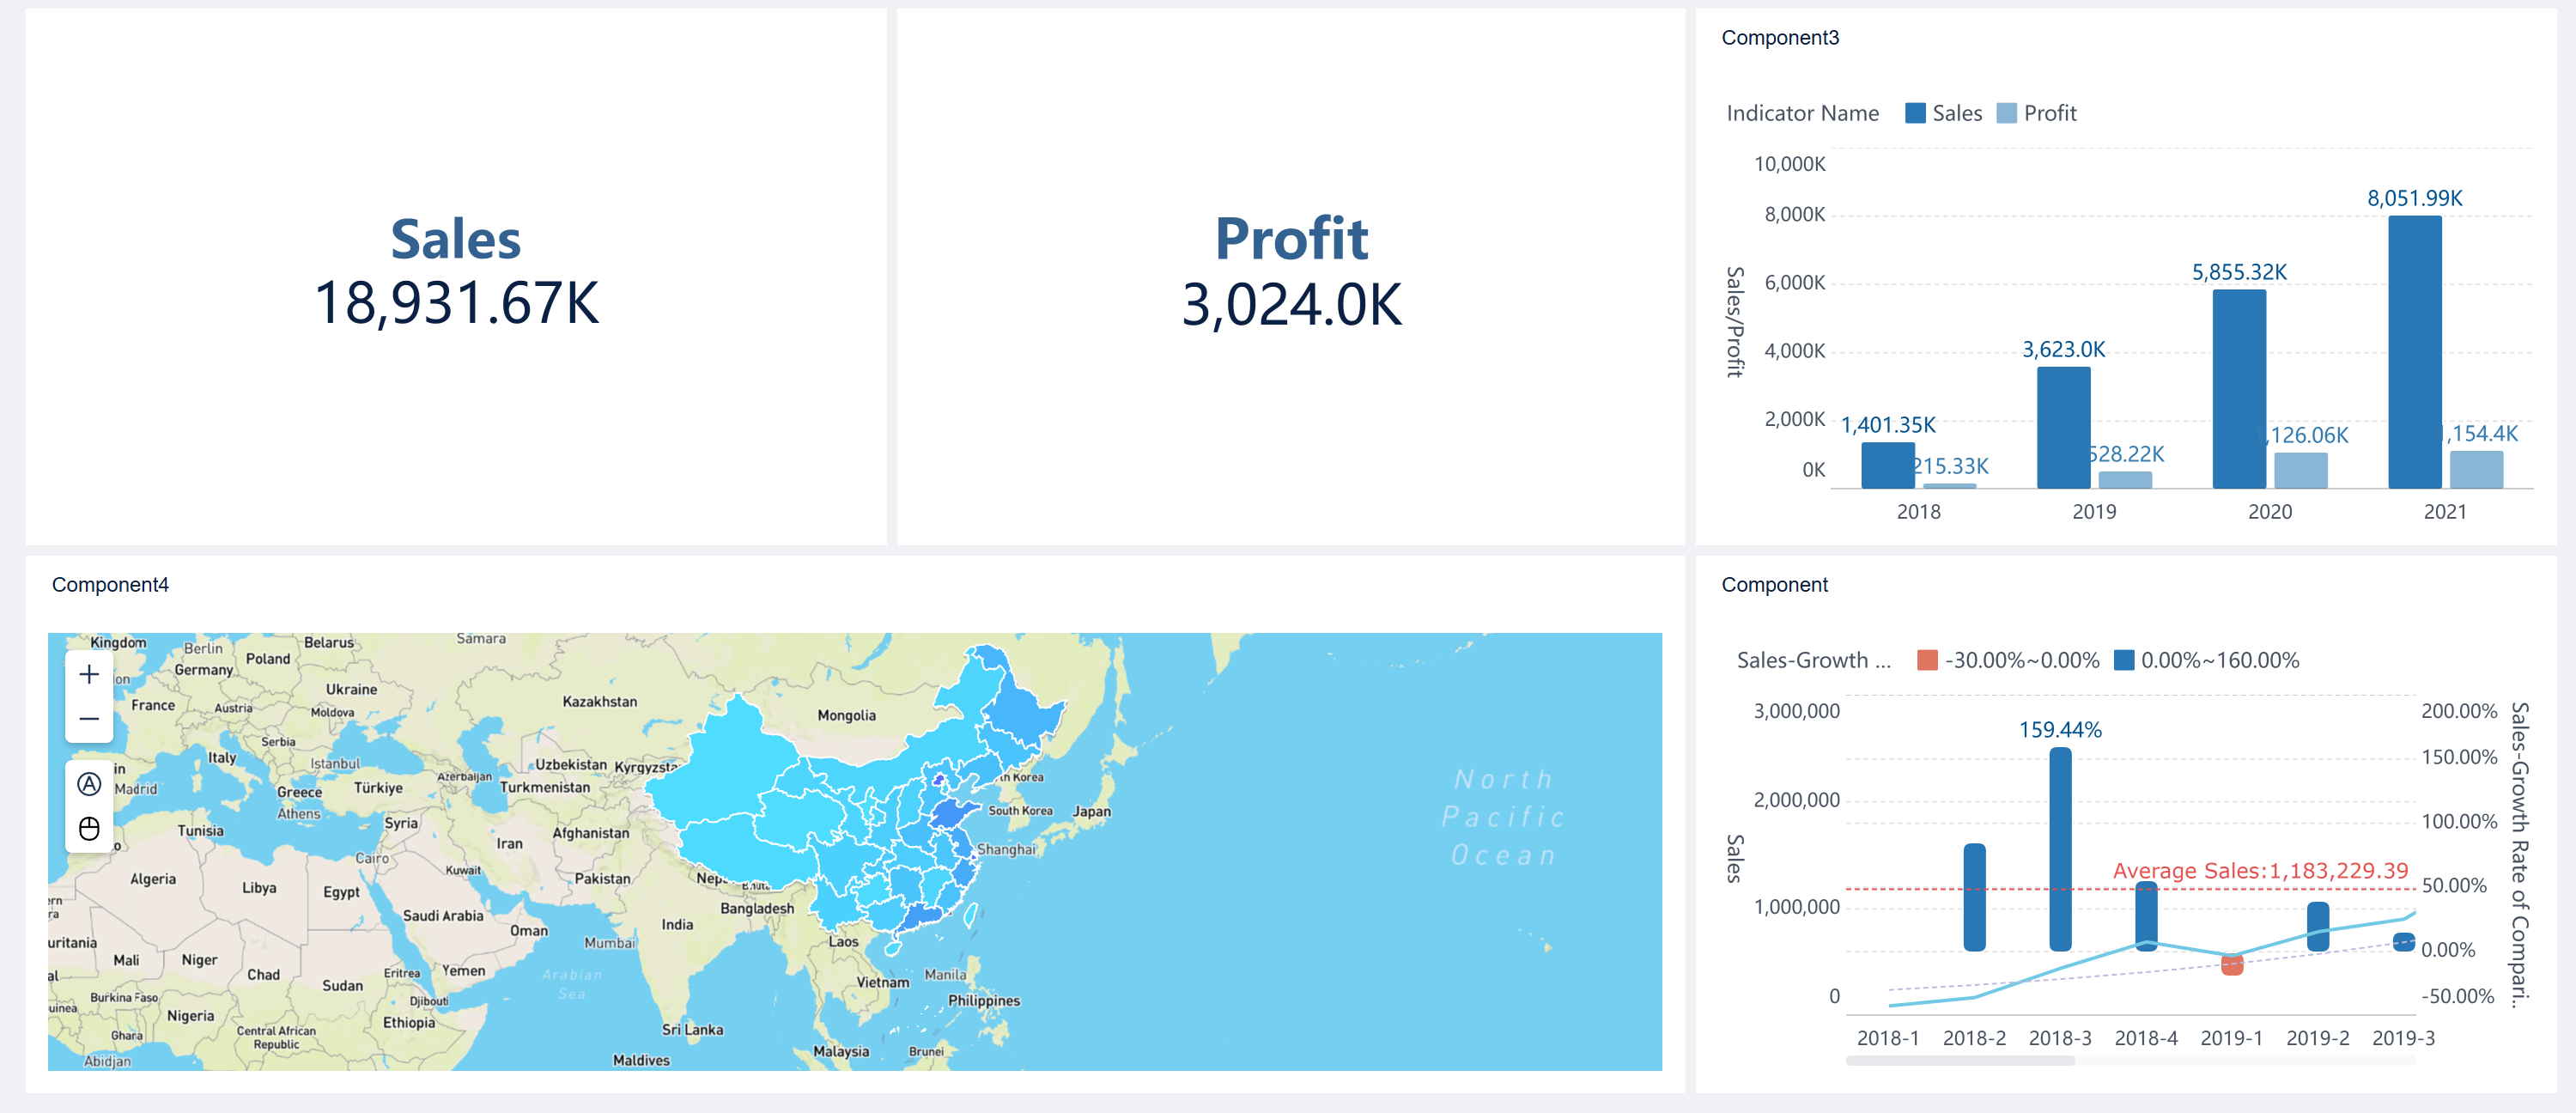Toggle the Sales legend item in Component3
Screen dimensions: 2576x1113
coord(1943,113)
